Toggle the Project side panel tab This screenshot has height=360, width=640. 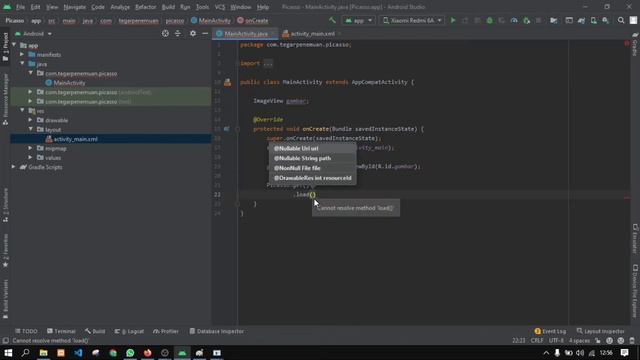coord(5,48)
